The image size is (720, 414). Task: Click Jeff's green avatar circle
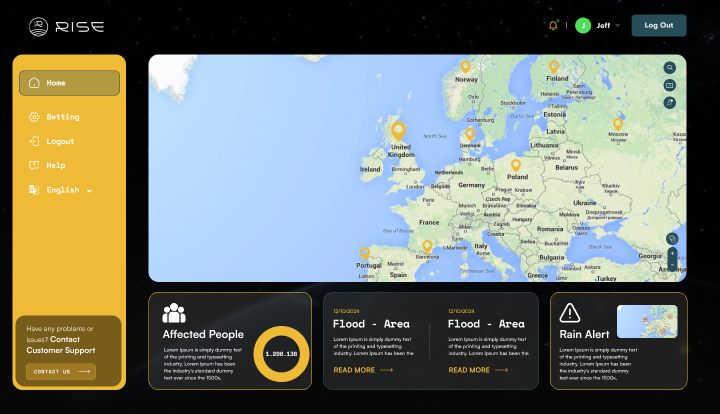583,25
